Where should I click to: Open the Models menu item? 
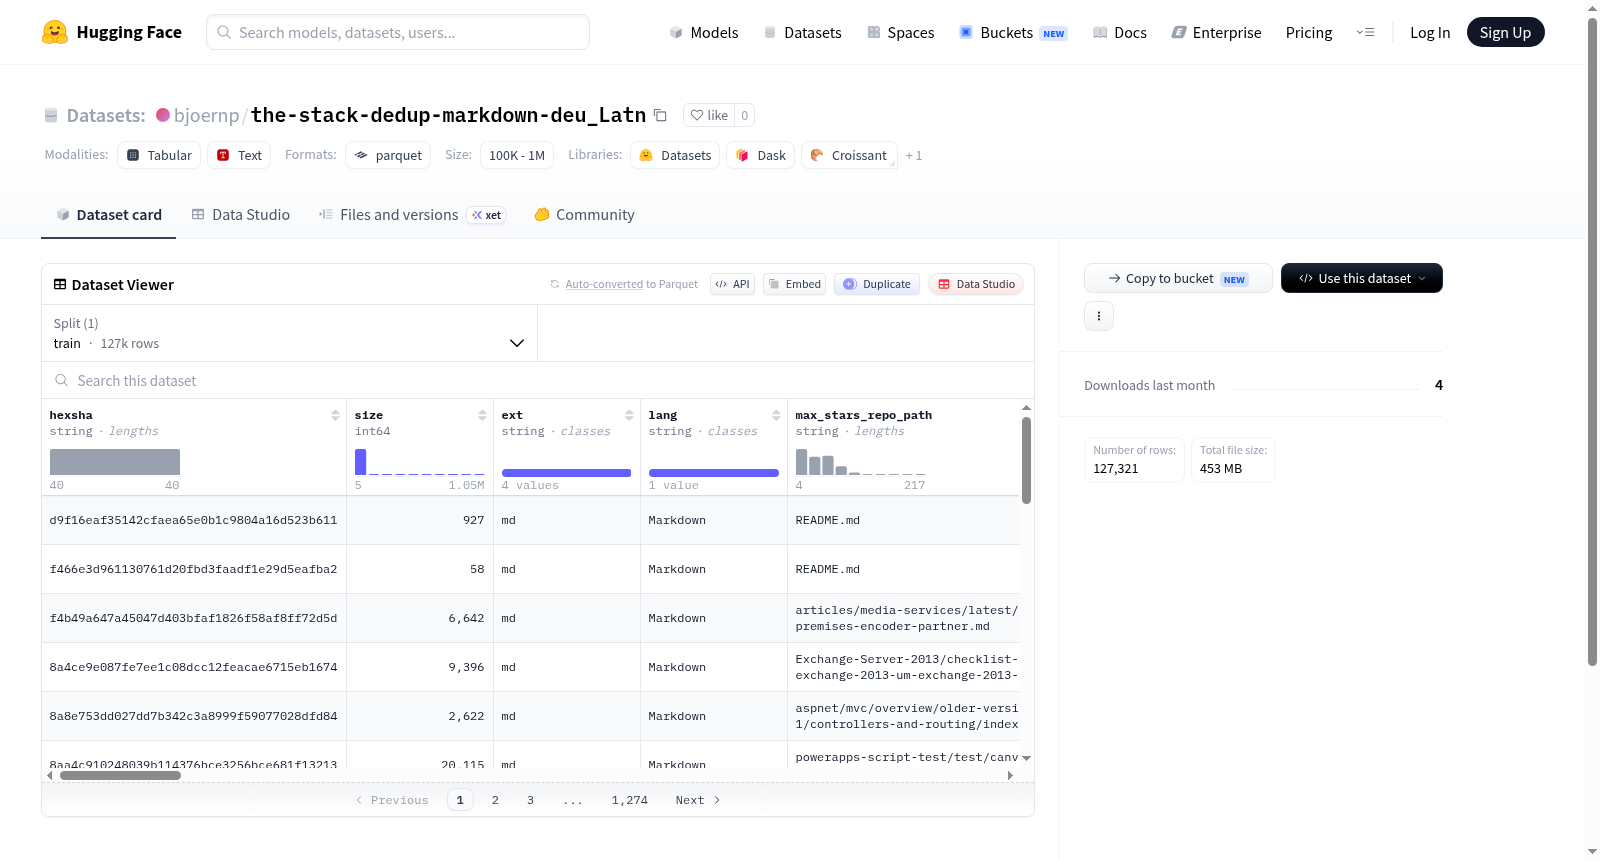tap(704, 32)
